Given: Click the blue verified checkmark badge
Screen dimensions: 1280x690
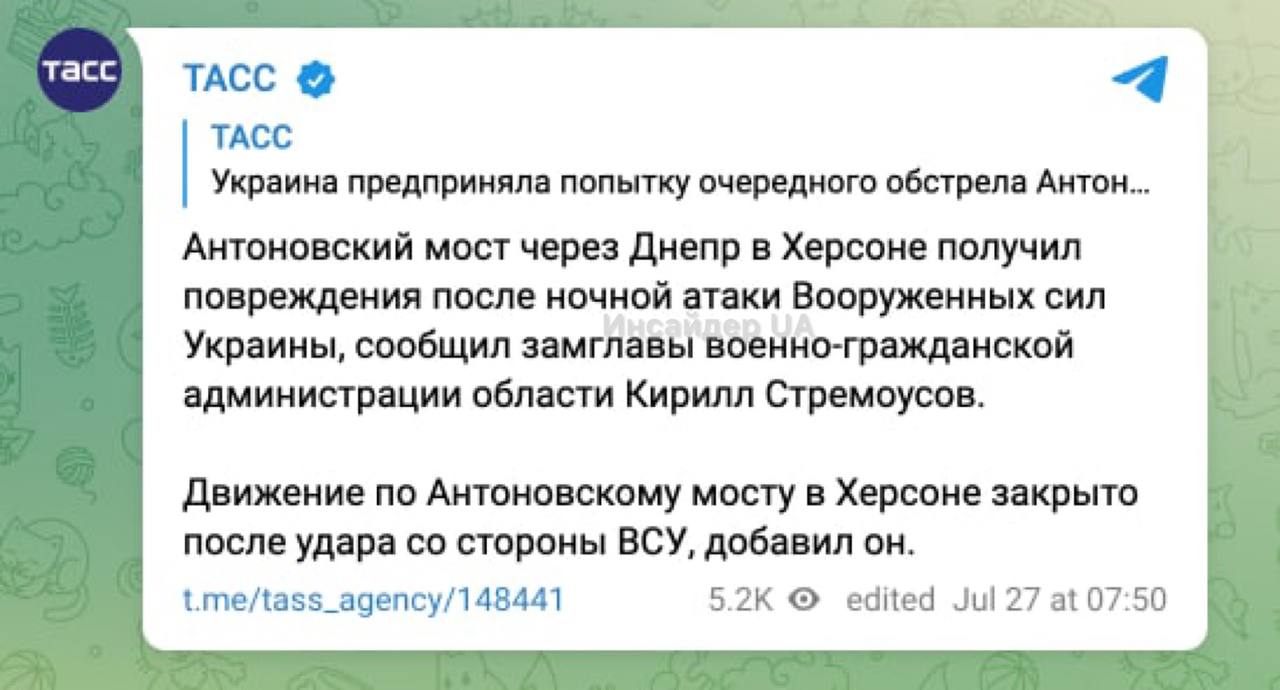Looking at the screenshot, I should [x=317, y=78].
